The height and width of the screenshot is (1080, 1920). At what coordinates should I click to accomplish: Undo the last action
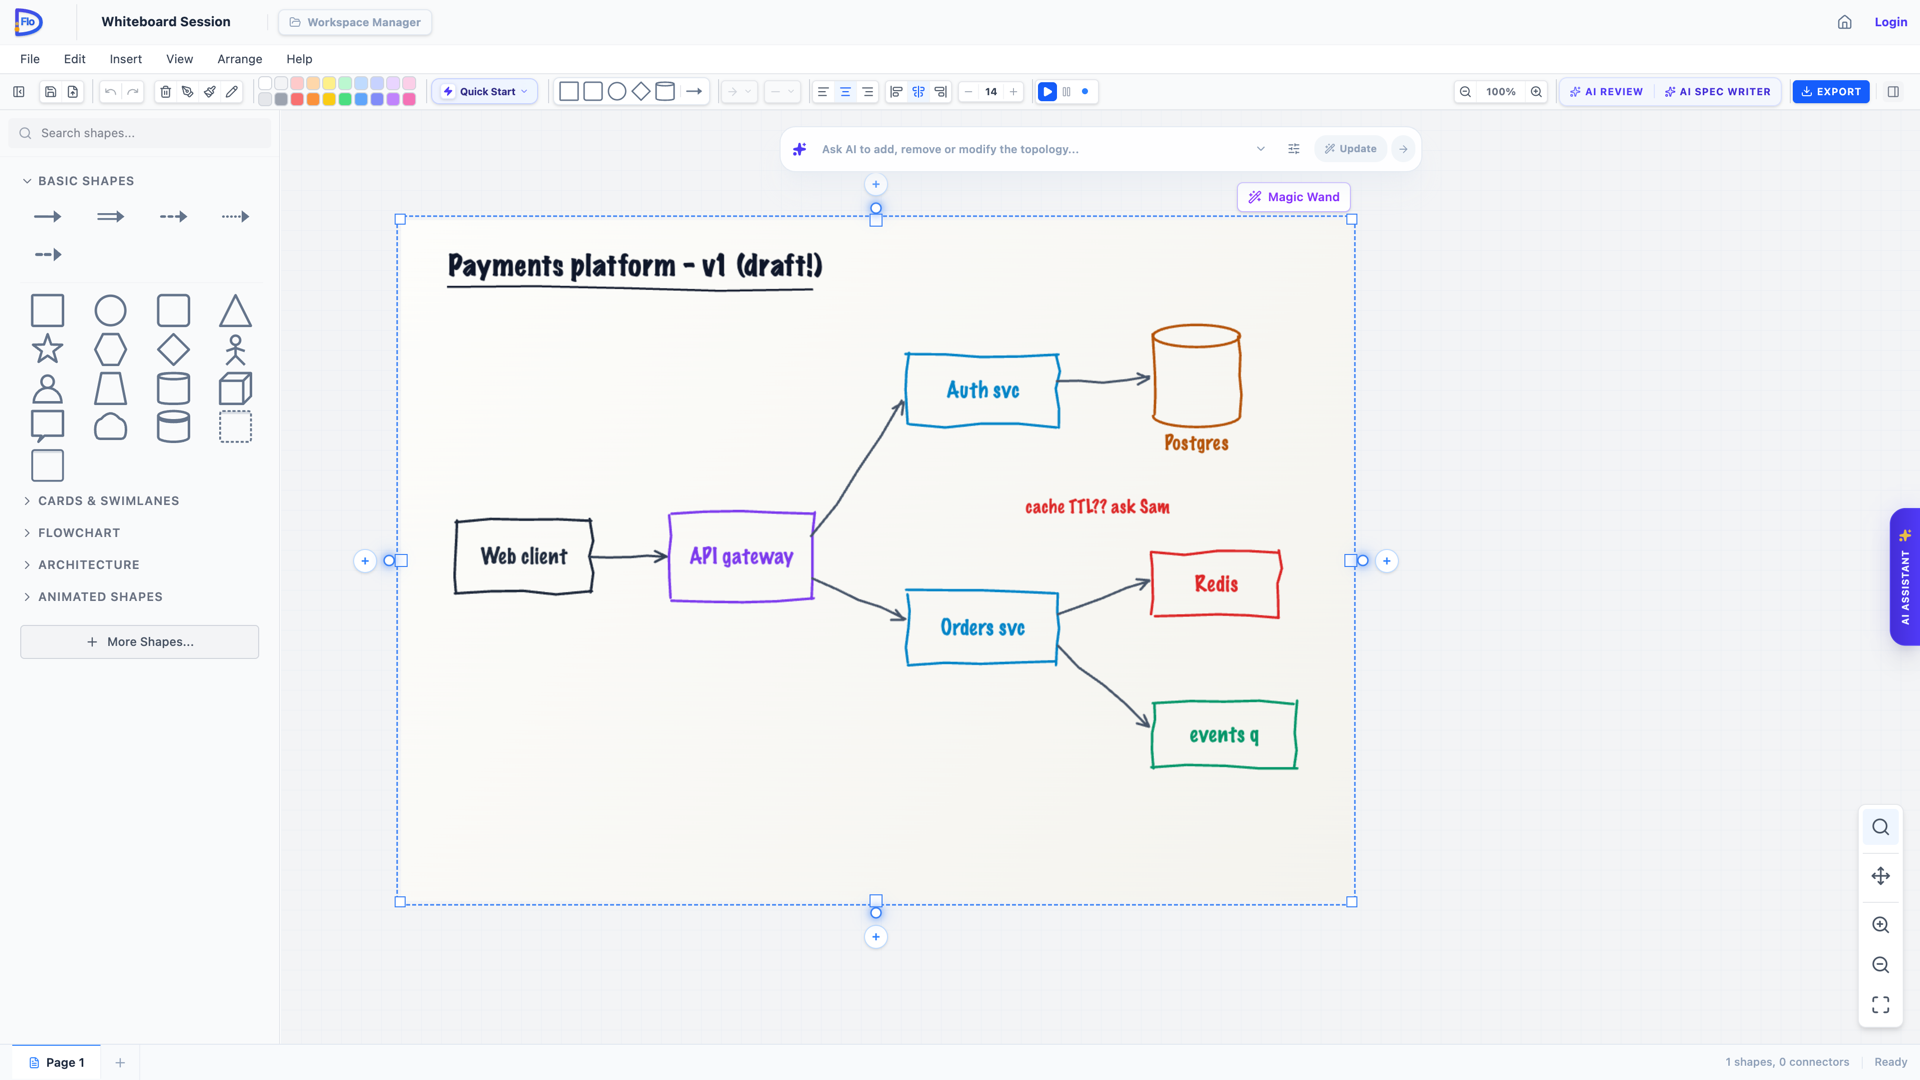pos(111,92)
